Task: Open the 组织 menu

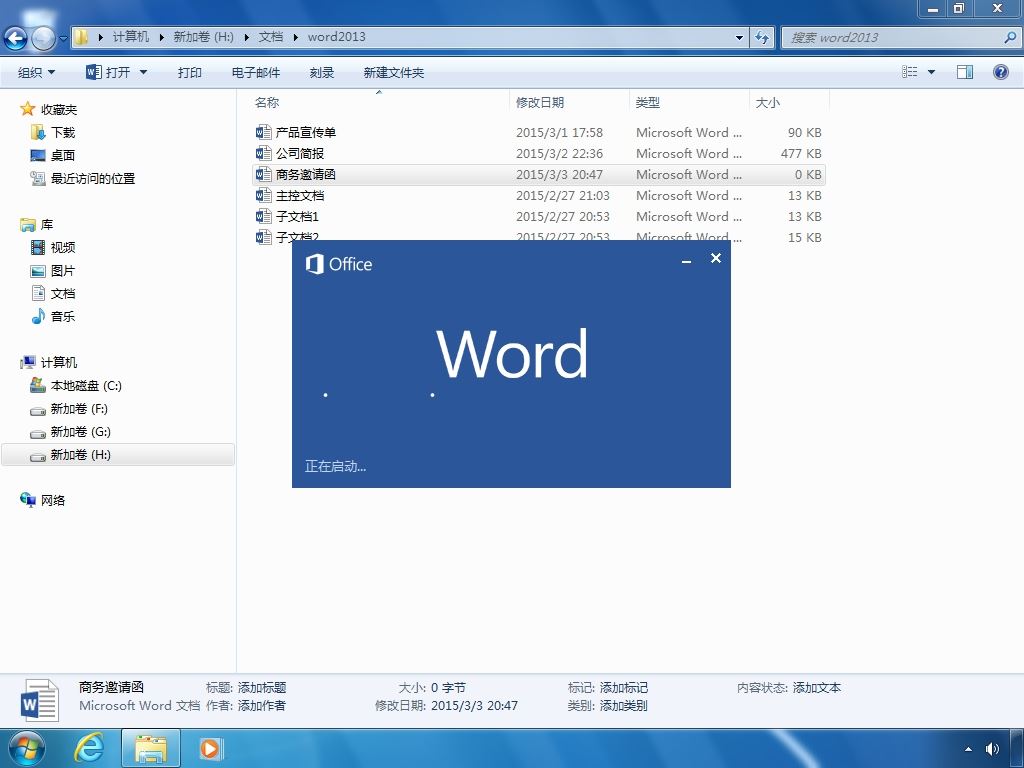Action: tap(36, 72)
